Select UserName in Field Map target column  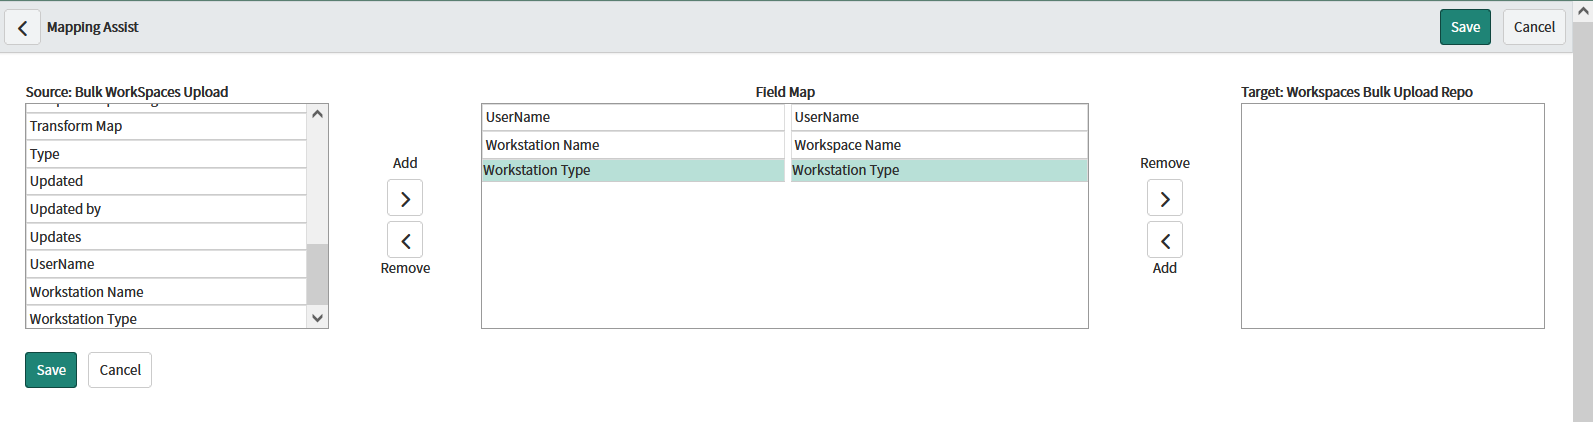point(939,117)
